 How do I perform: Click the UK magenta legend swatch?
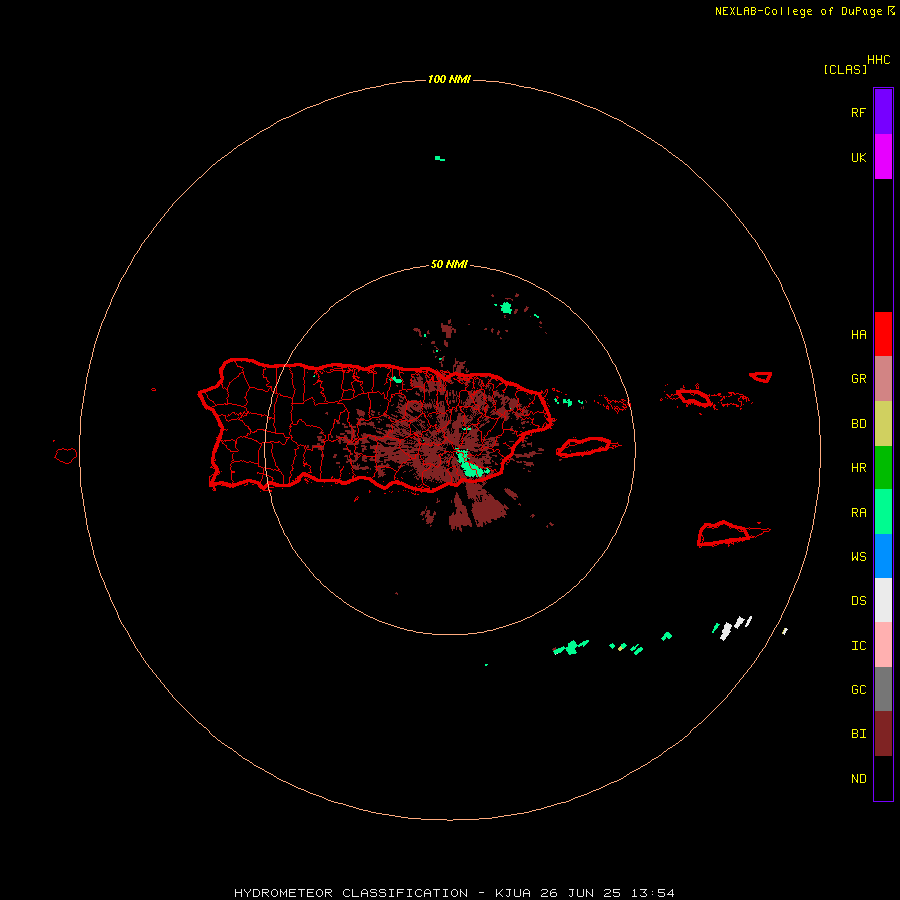tap(883, 156)
